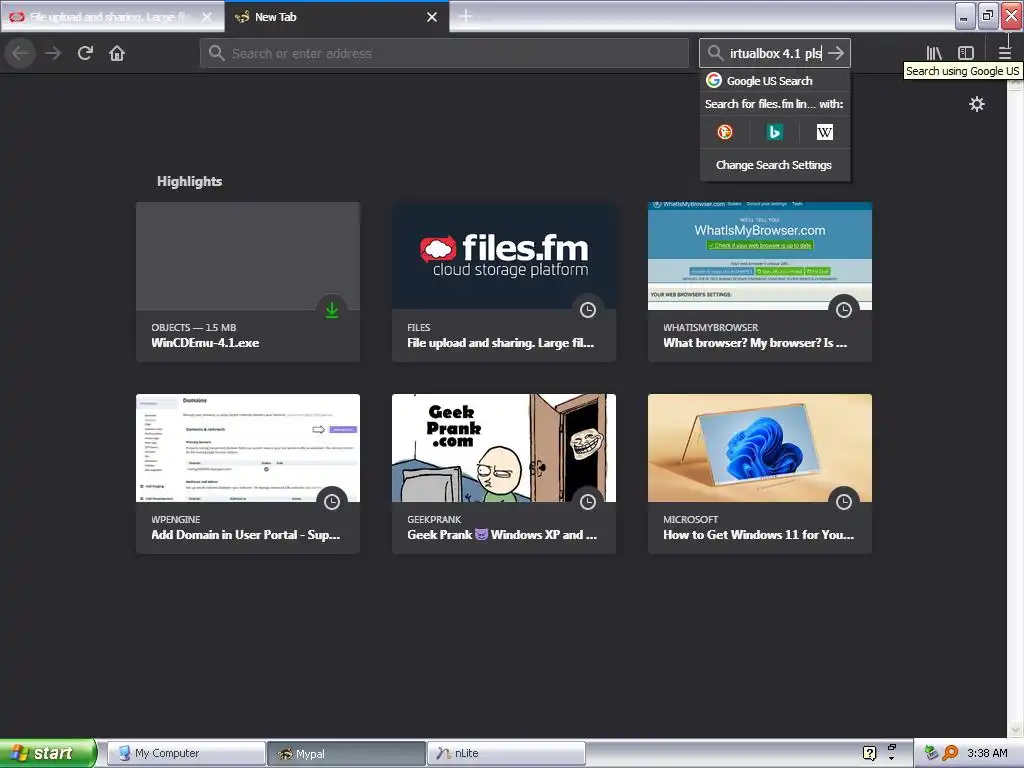
Task: Click the address bar magnifier icon
Action: (216, 54)
